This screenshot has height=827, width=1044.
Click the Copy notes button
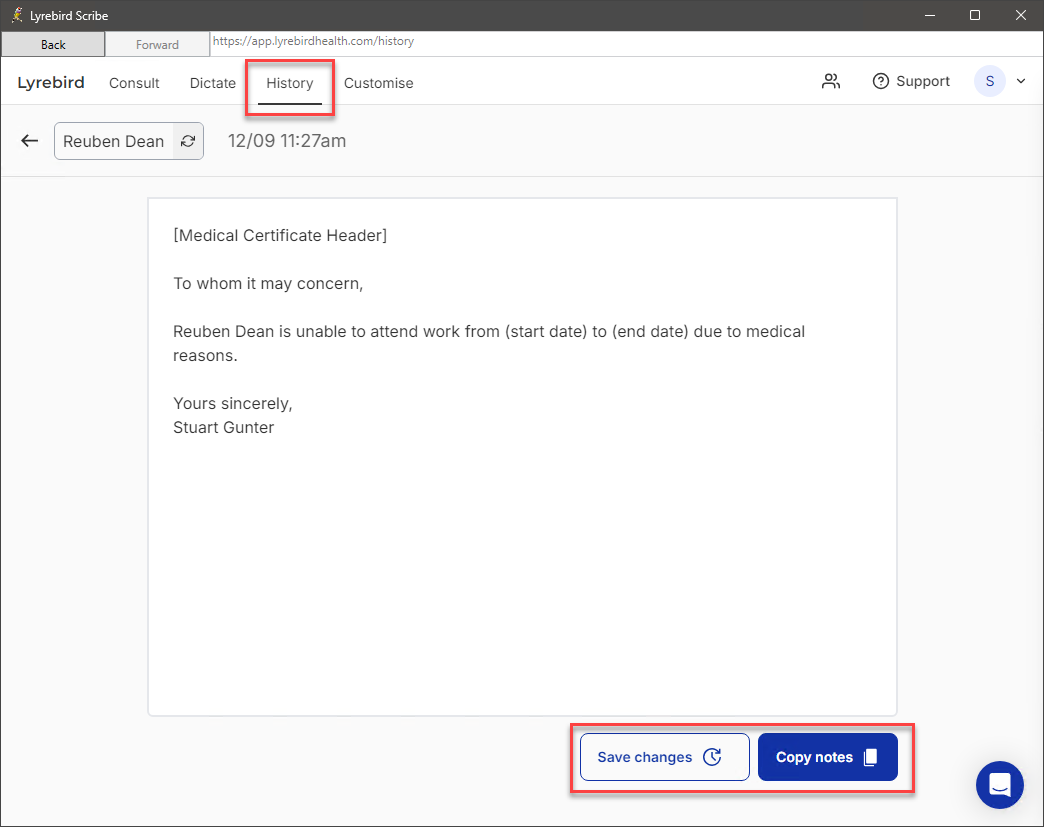pos(828,756)
